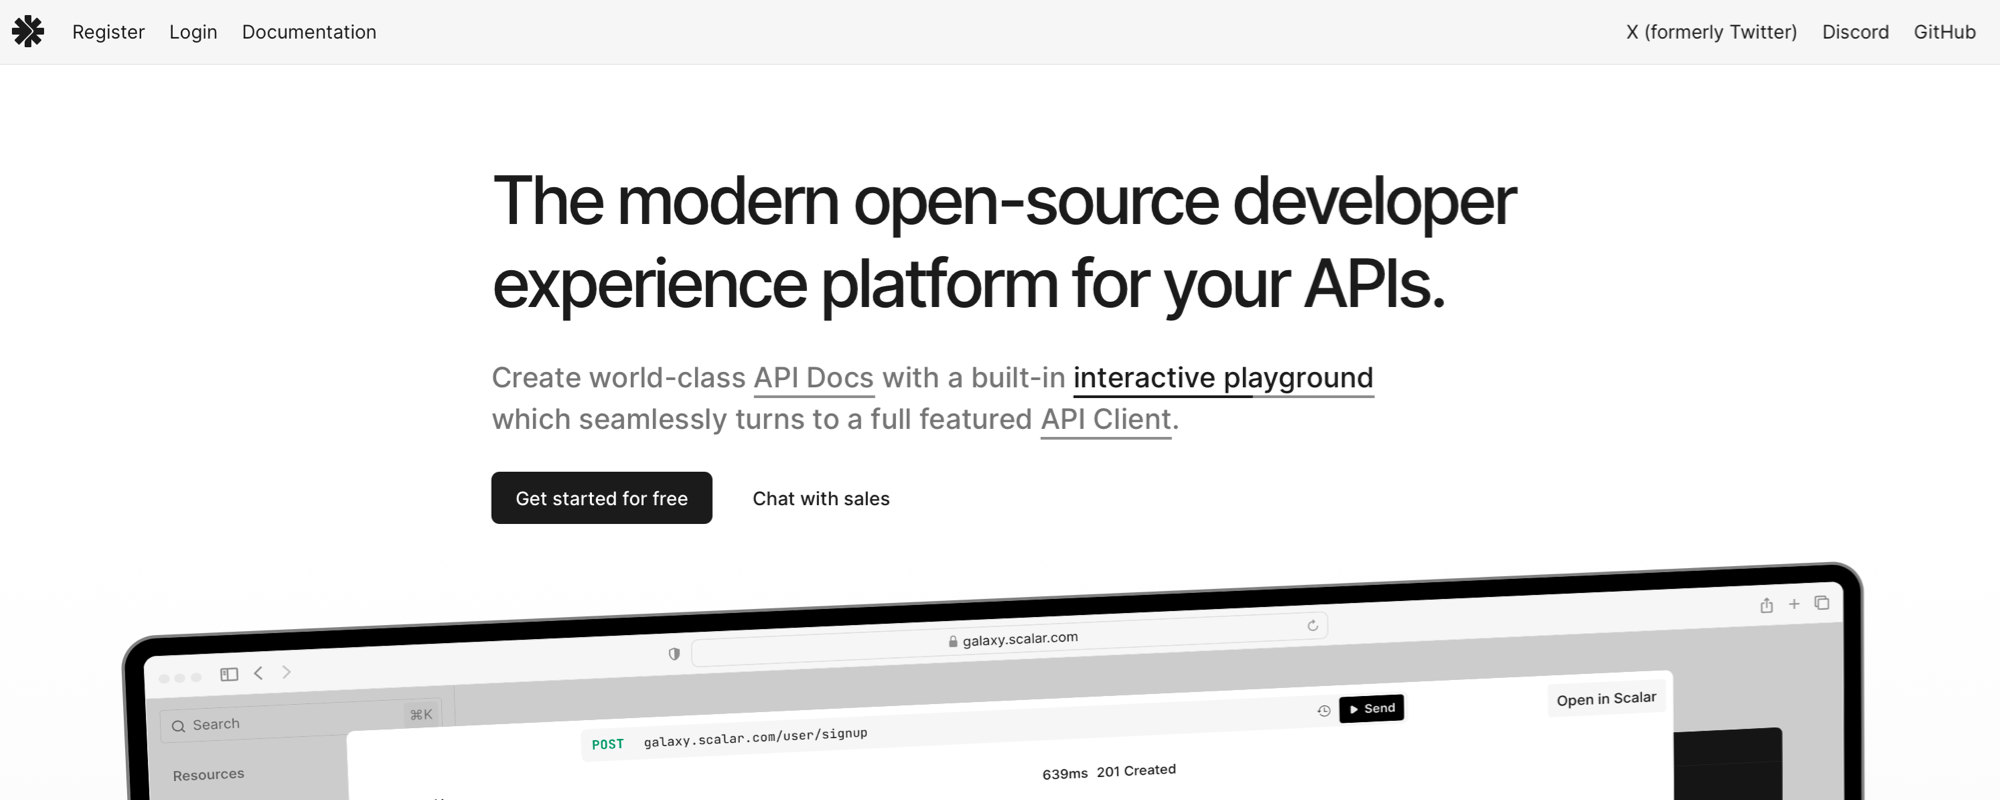Click Chat with sales
The image size is (2000, 800).
821,498
